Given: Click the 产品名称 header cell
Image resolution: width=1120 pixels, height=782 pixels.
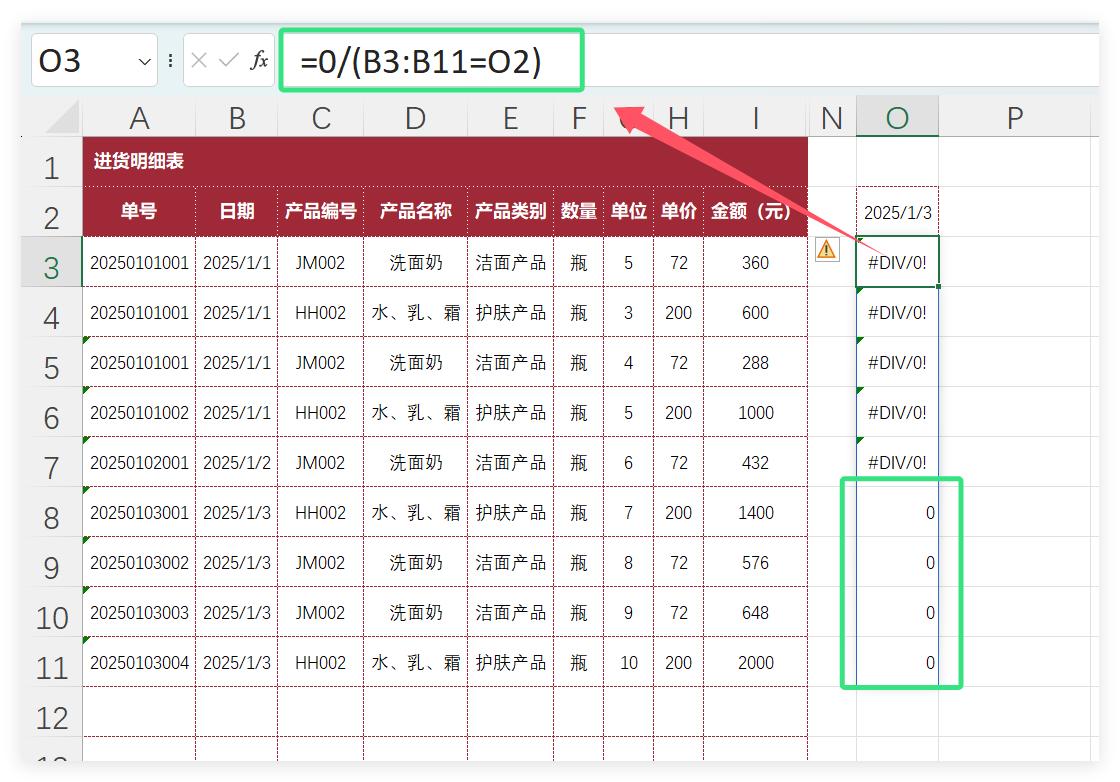Looking at the screenshot, I should click(x=416, y=211).
